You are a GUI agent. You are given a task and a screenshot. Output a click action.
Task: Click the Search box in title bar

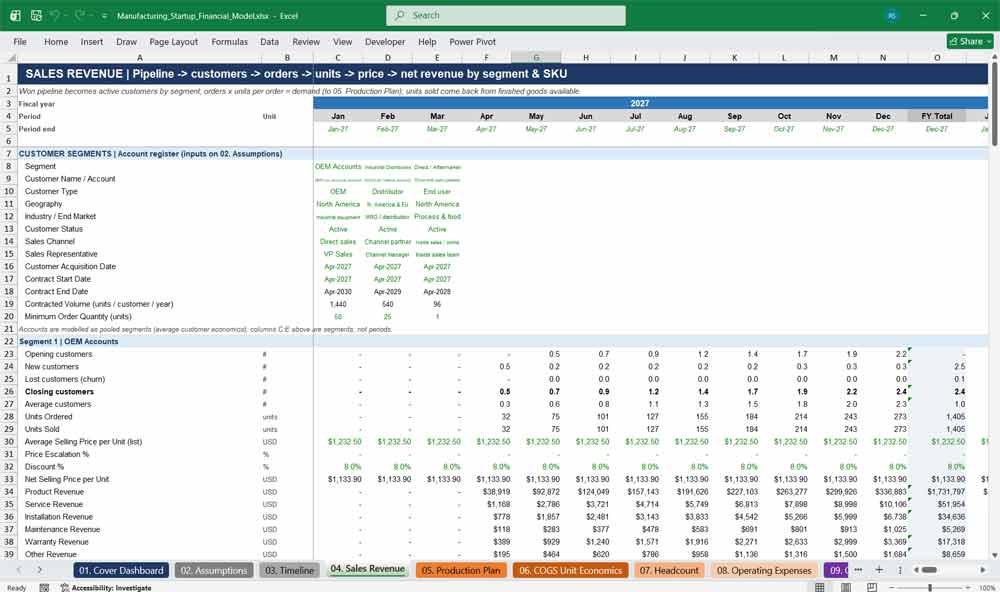point(506,15)
